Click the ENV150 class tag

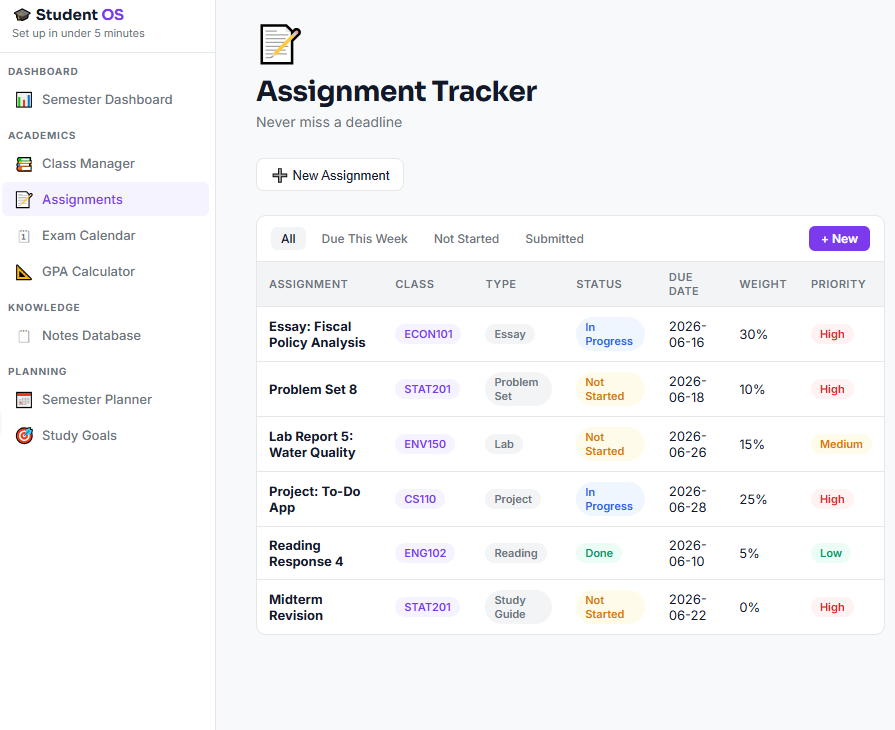pyautogui.click(x=425, y=444)
